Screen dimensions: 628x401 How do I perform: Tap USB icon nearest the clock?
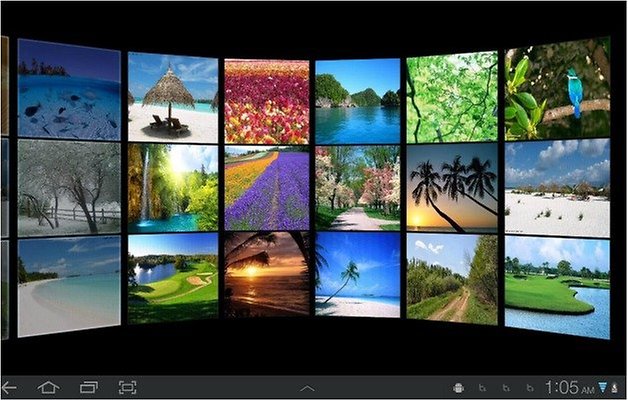pyautogui.click(x=530, y=388)
